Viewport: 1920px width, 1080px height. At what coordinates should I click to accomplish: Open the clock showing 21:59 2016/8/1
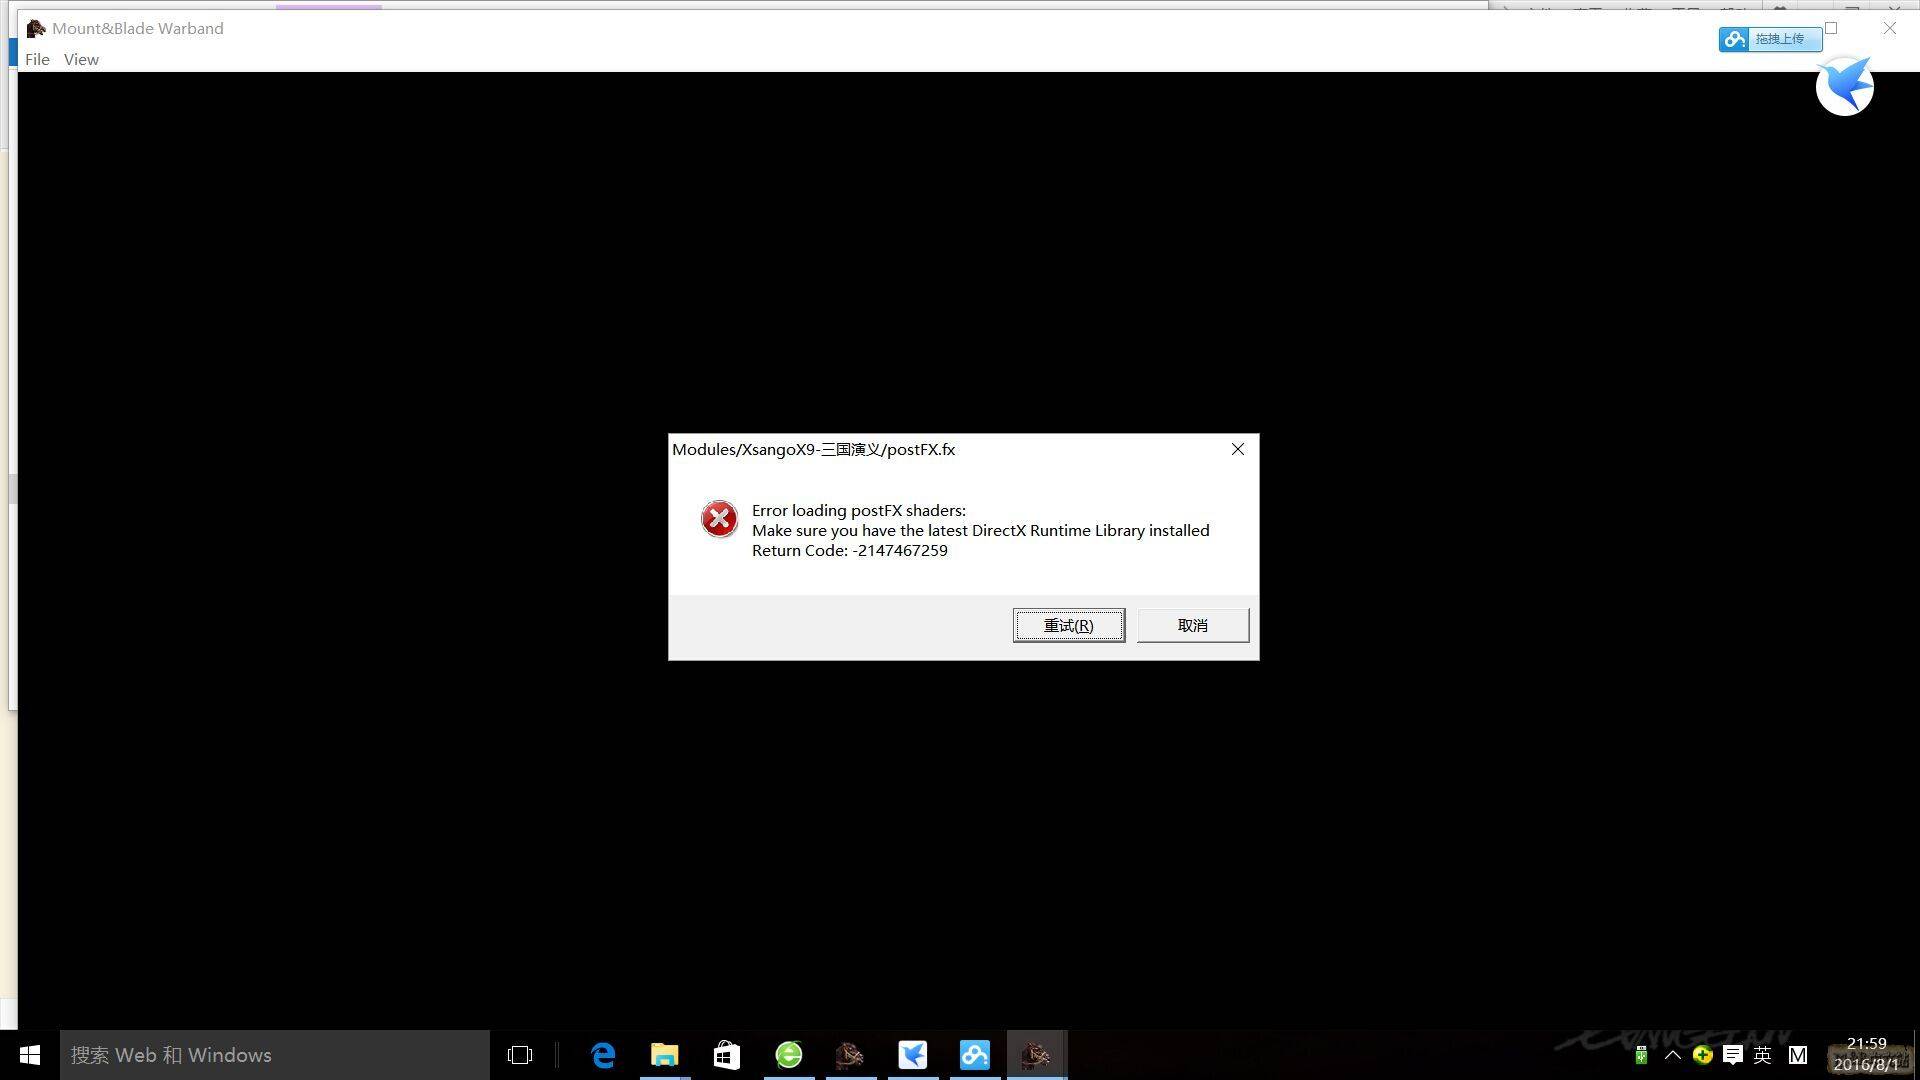[1867, 1055]
